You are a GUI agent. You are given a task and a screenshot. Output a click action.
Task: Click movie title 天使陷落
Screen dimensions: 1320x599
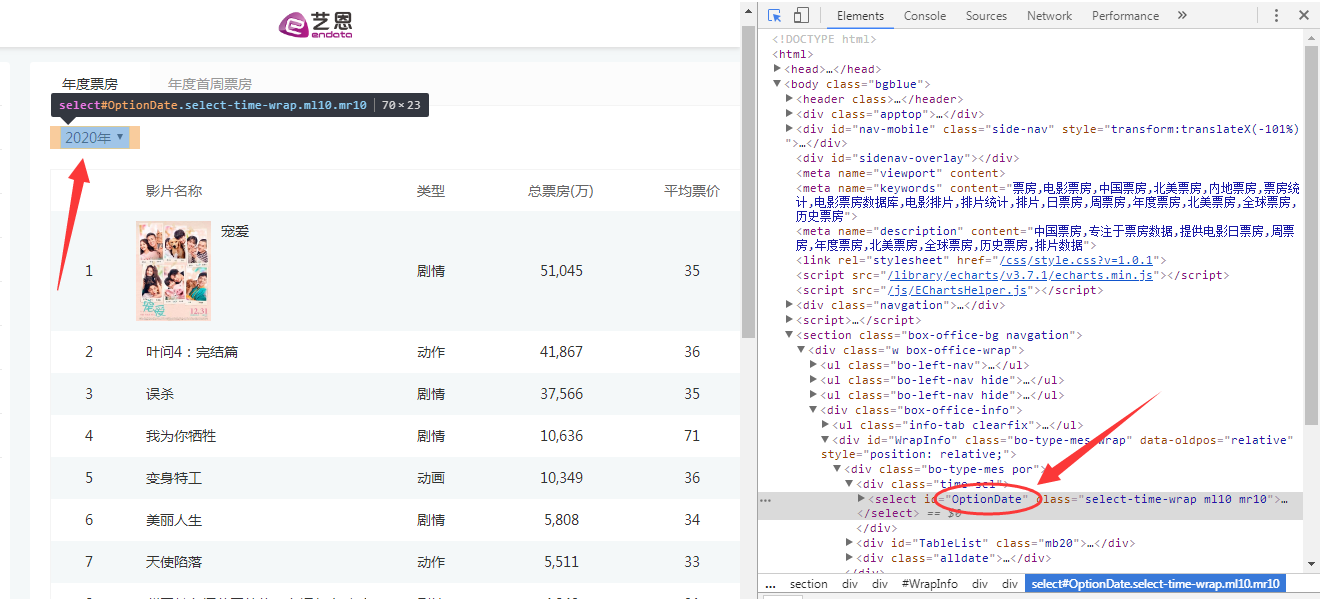[174, 562]
